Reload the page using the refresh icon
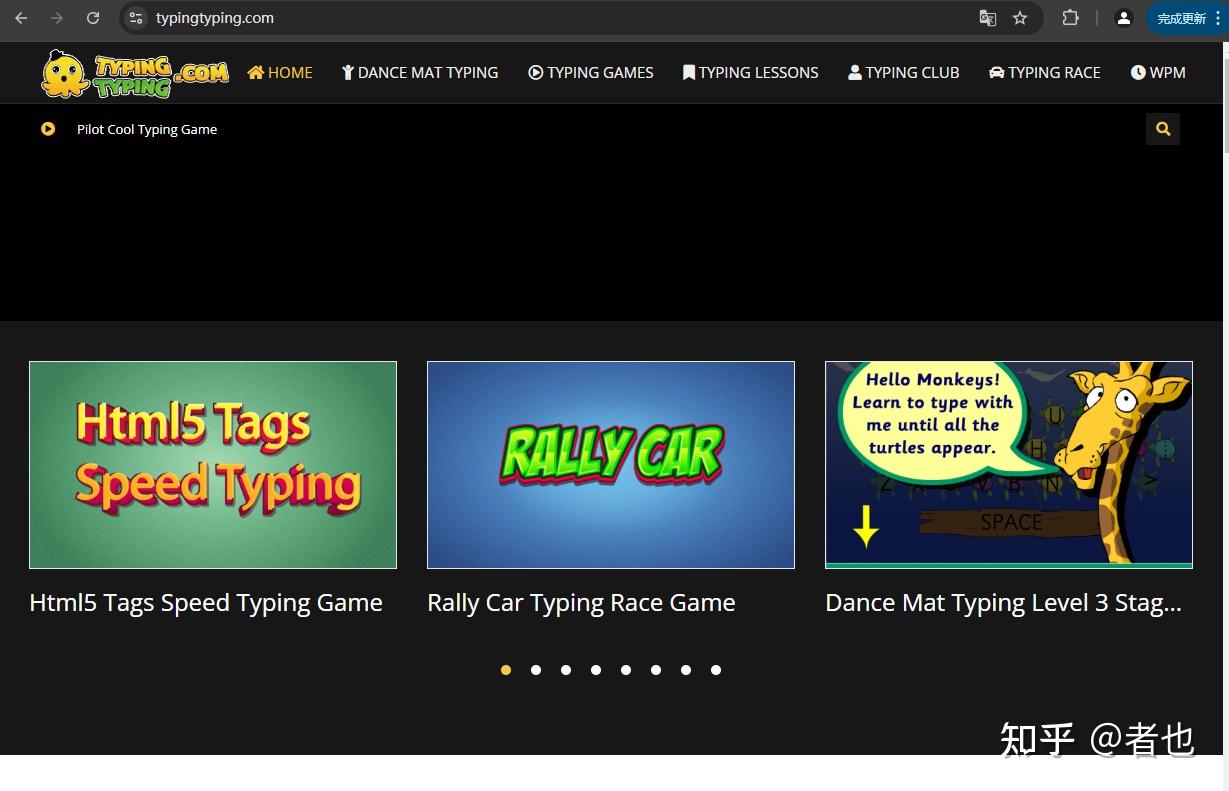Image resolution: width=1229 pixels, height=791 pixels. pos(93,18)
